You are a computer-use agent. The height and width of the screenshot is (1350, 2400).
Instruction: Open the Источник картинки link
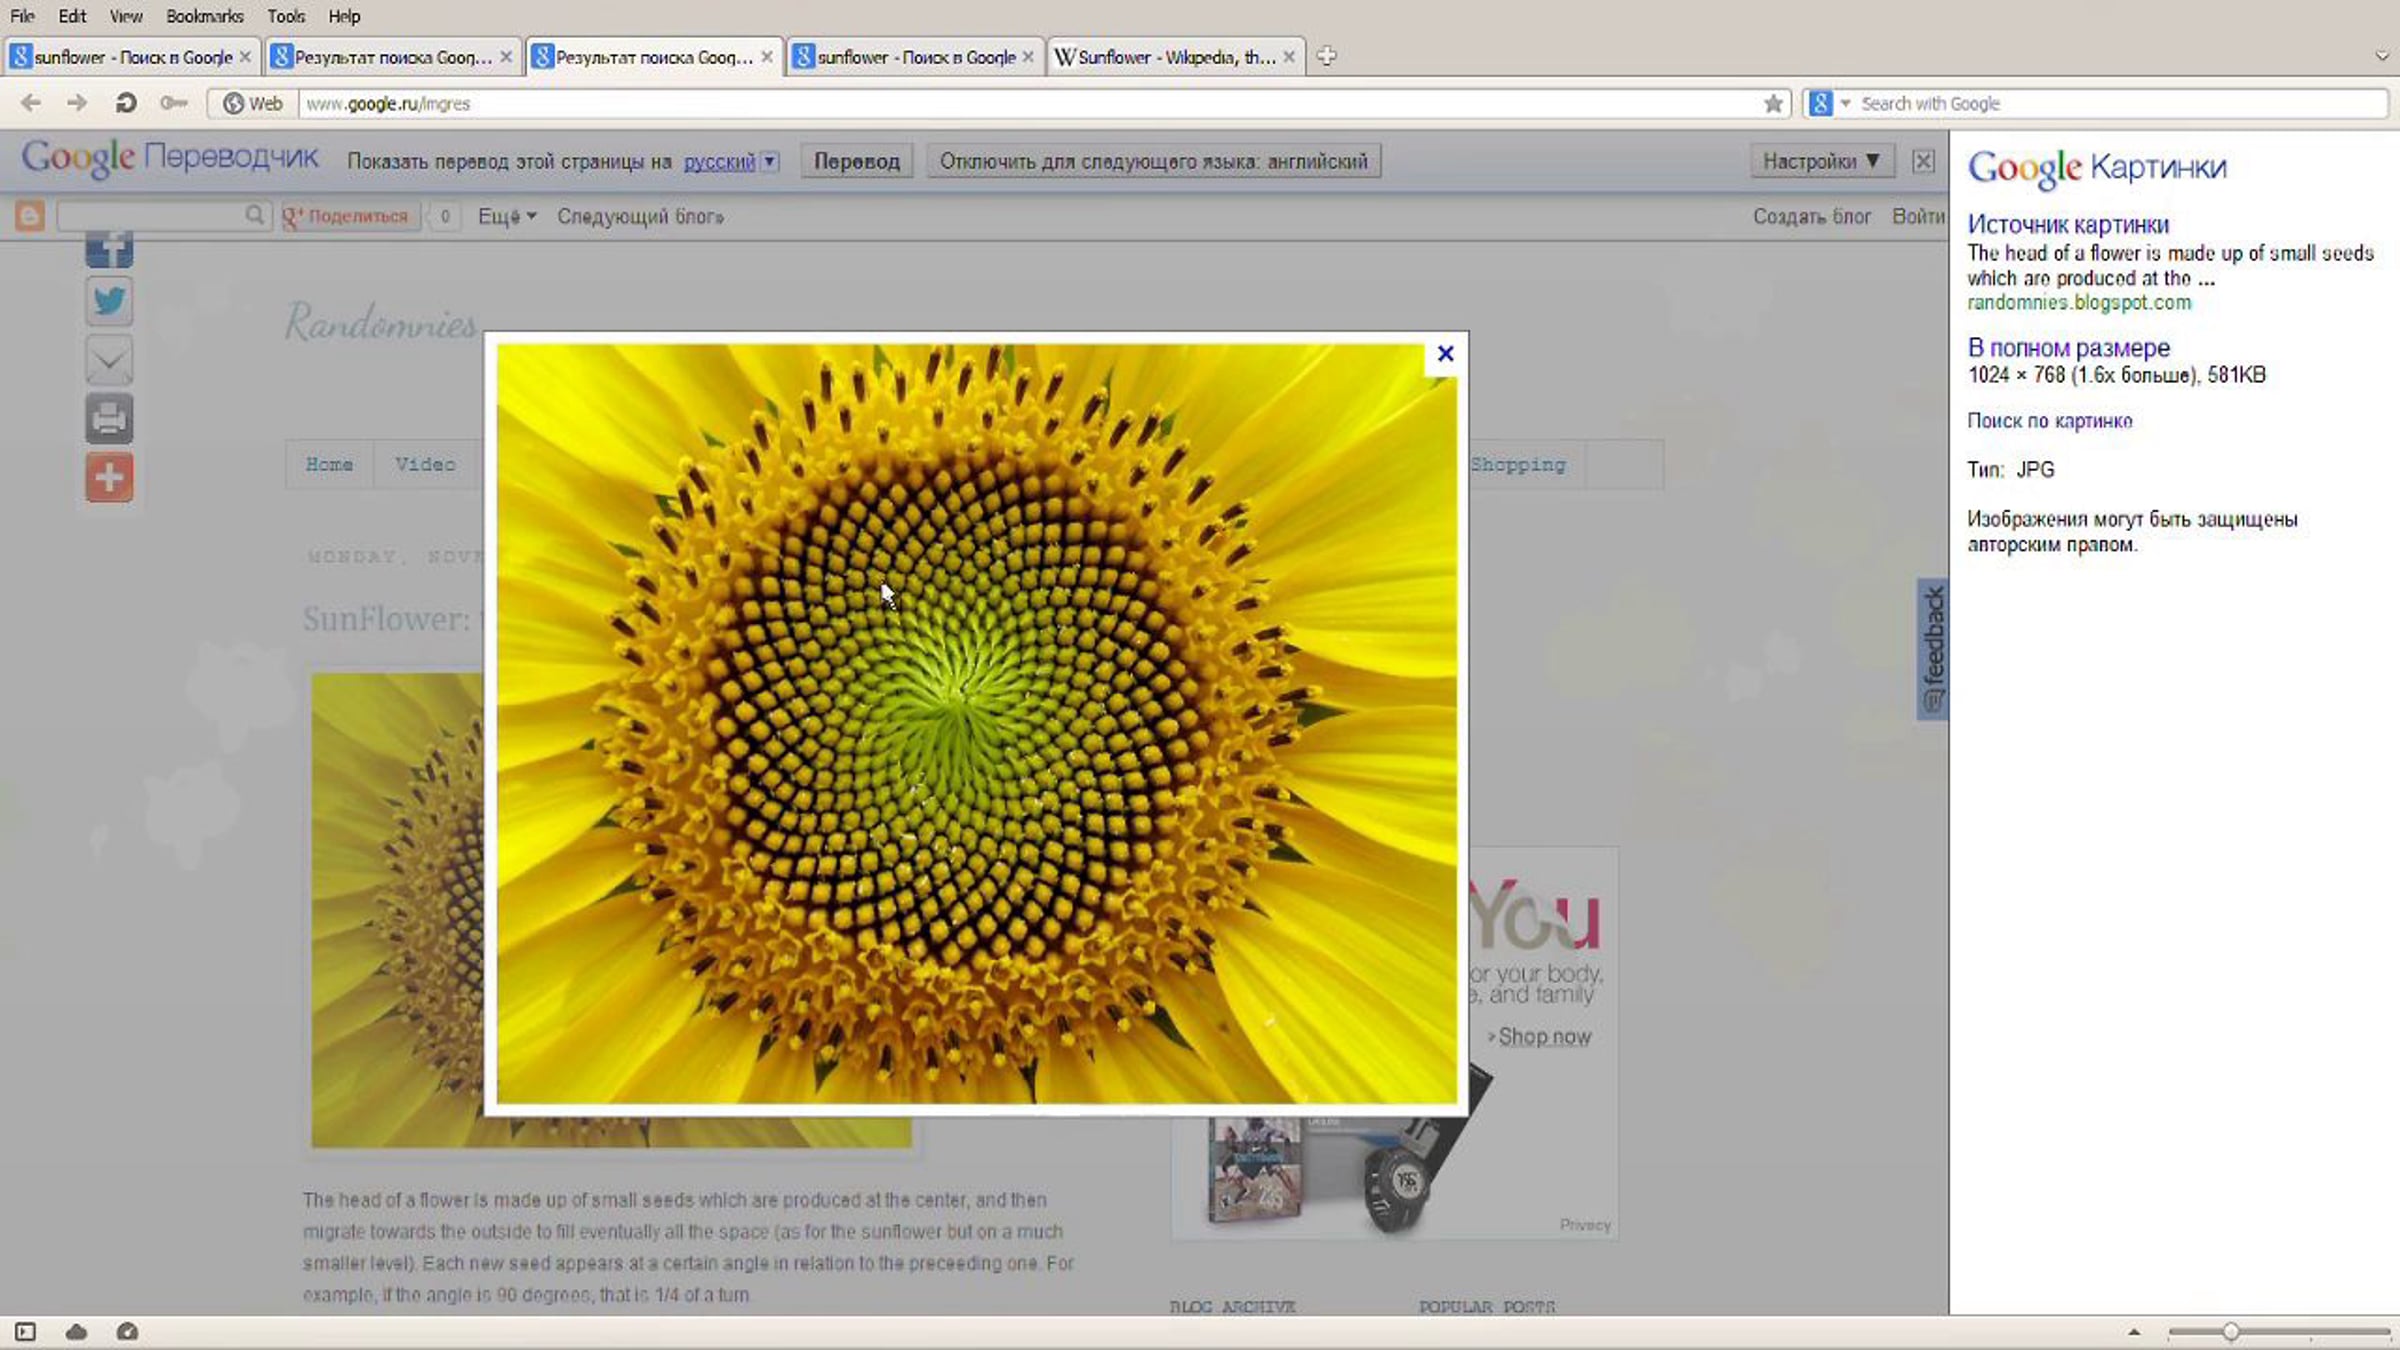[x=2068, y=224]
